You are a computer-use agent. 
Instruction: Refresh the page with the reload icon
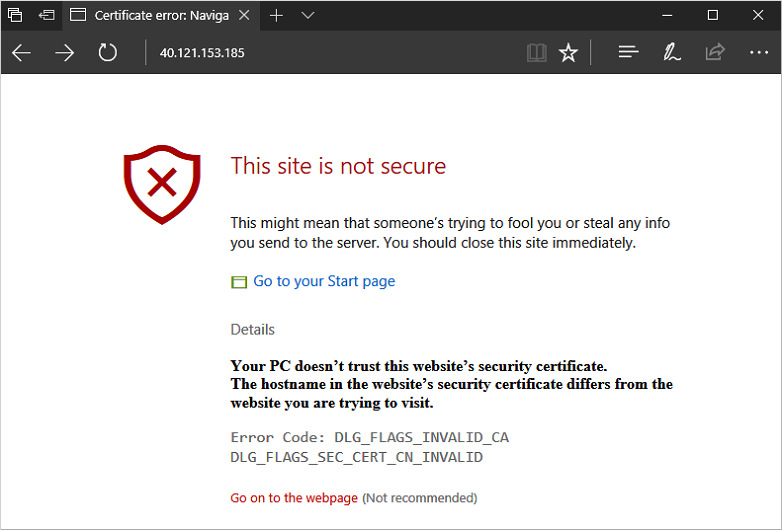coord(108,53)
